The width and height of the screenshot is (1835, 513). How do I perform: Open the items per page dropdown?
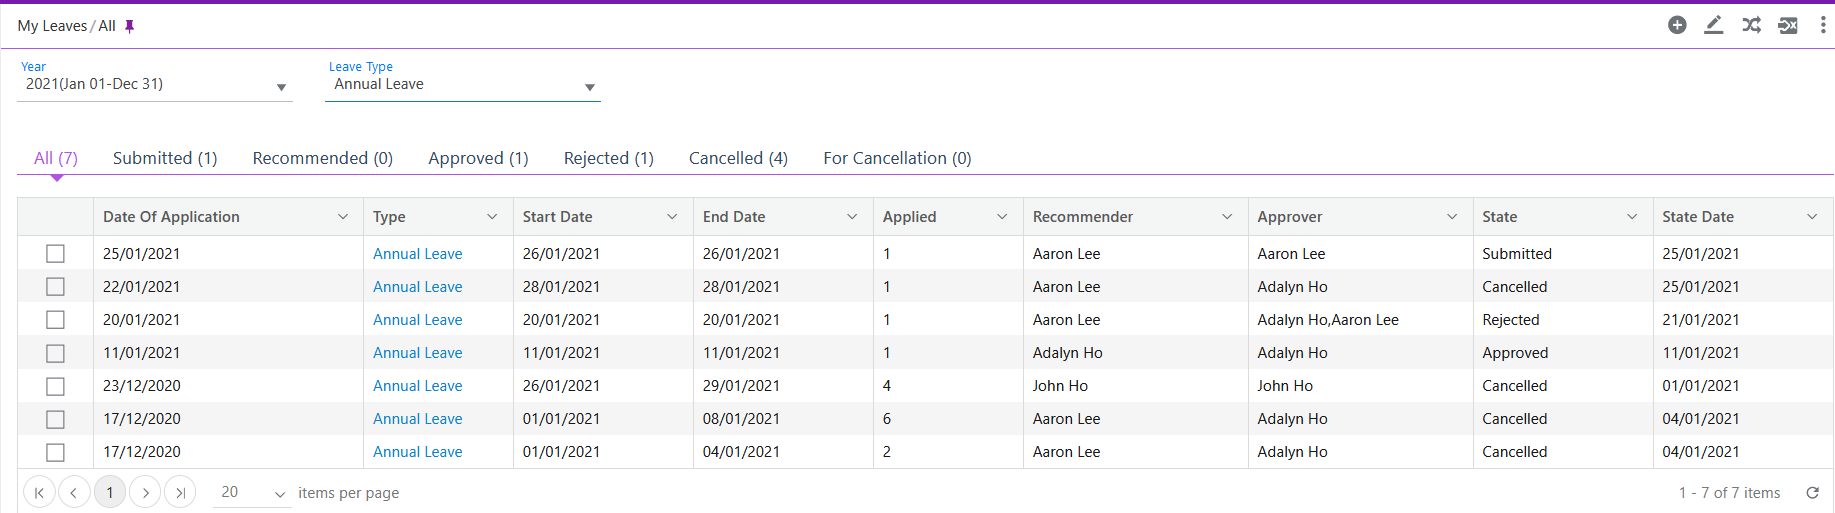pos(279,493)
